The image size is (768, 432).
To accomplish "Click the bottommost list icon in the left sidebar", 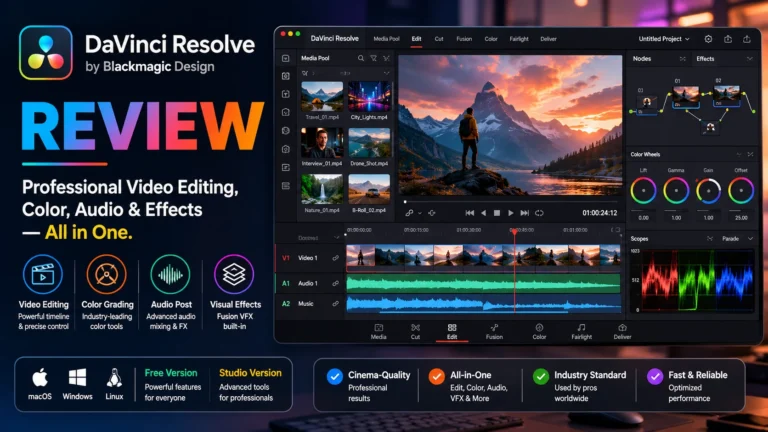I will [x=286, y=186].
